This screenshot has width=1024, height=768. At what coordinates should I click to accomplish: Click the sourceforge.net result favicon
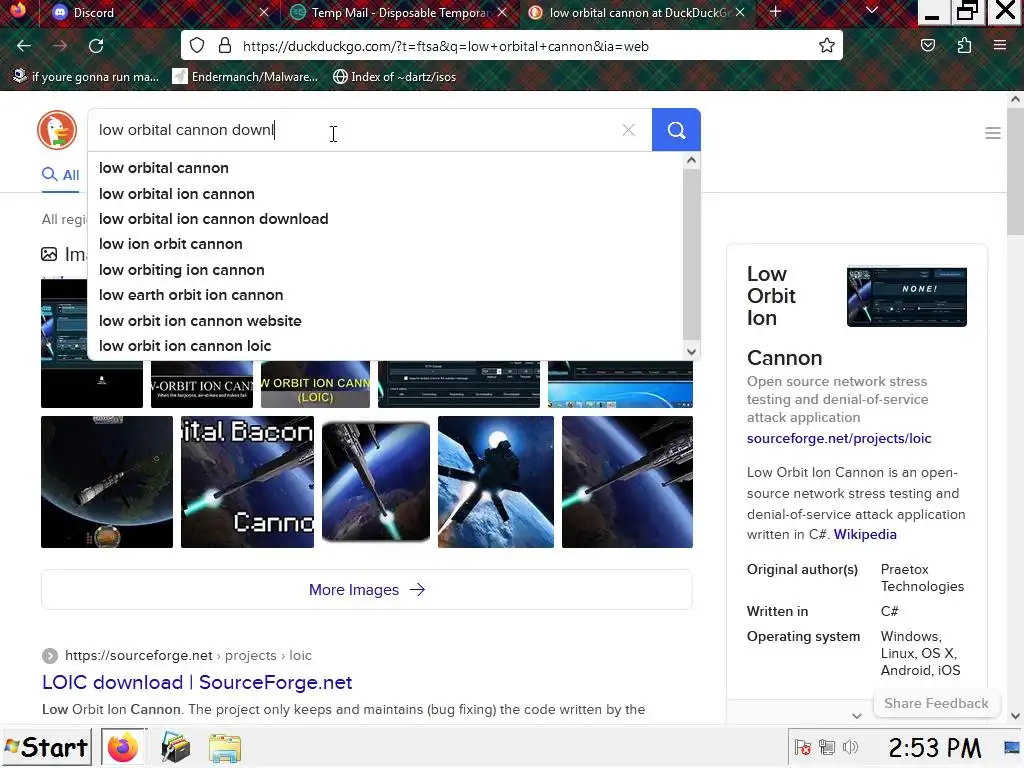coord(50,656)
